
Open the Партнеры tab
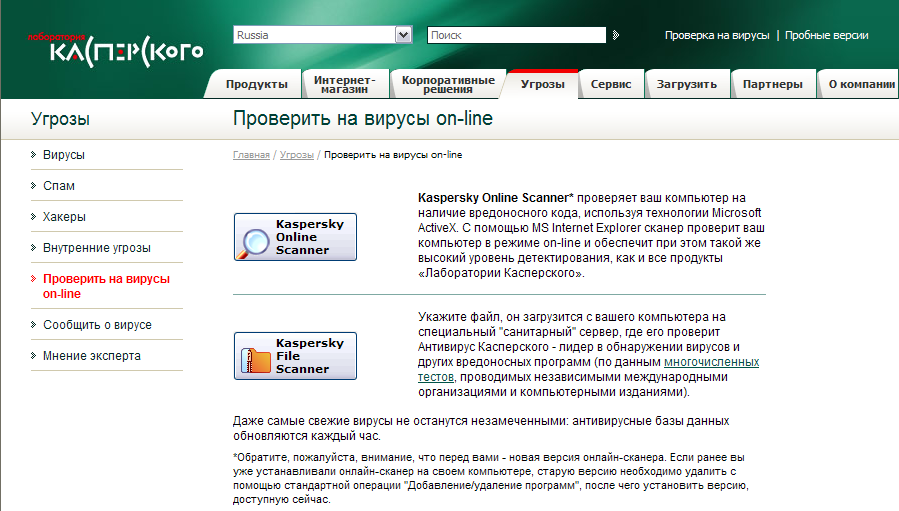(773, 84)
